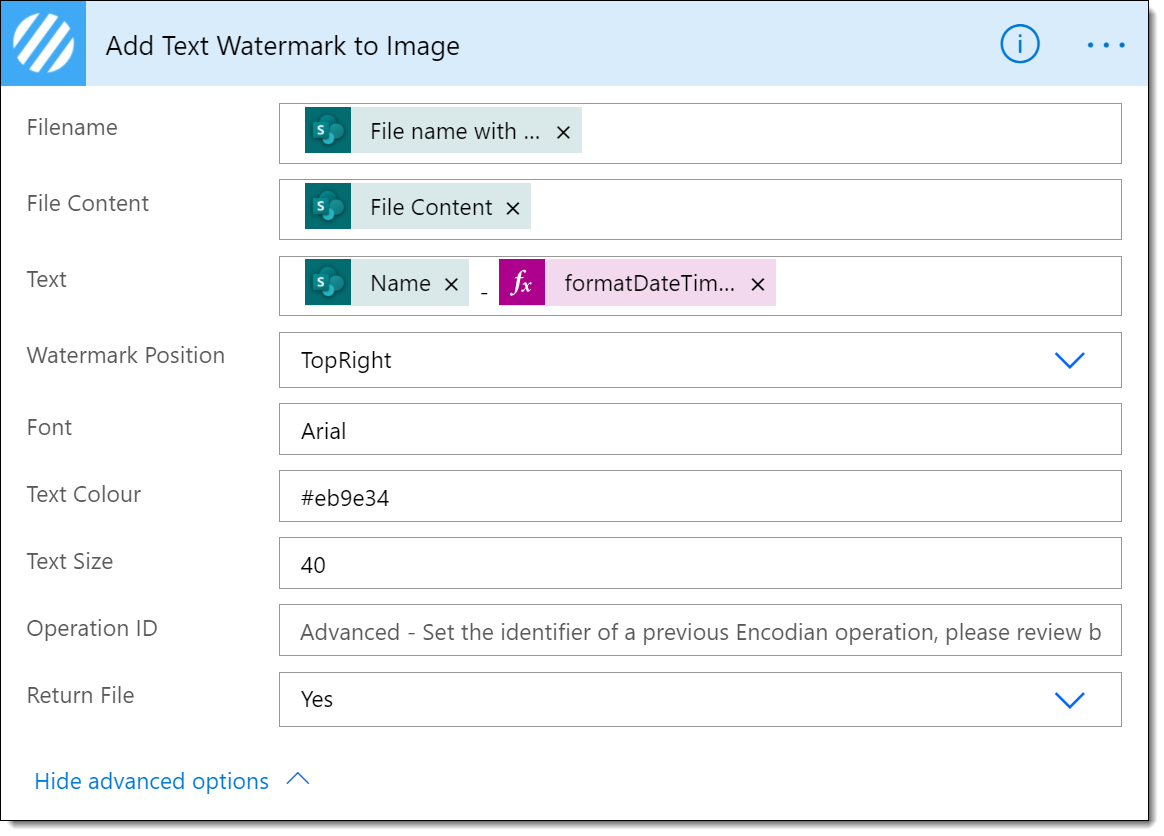Open the three-dot action menu

coord(1106,45)
